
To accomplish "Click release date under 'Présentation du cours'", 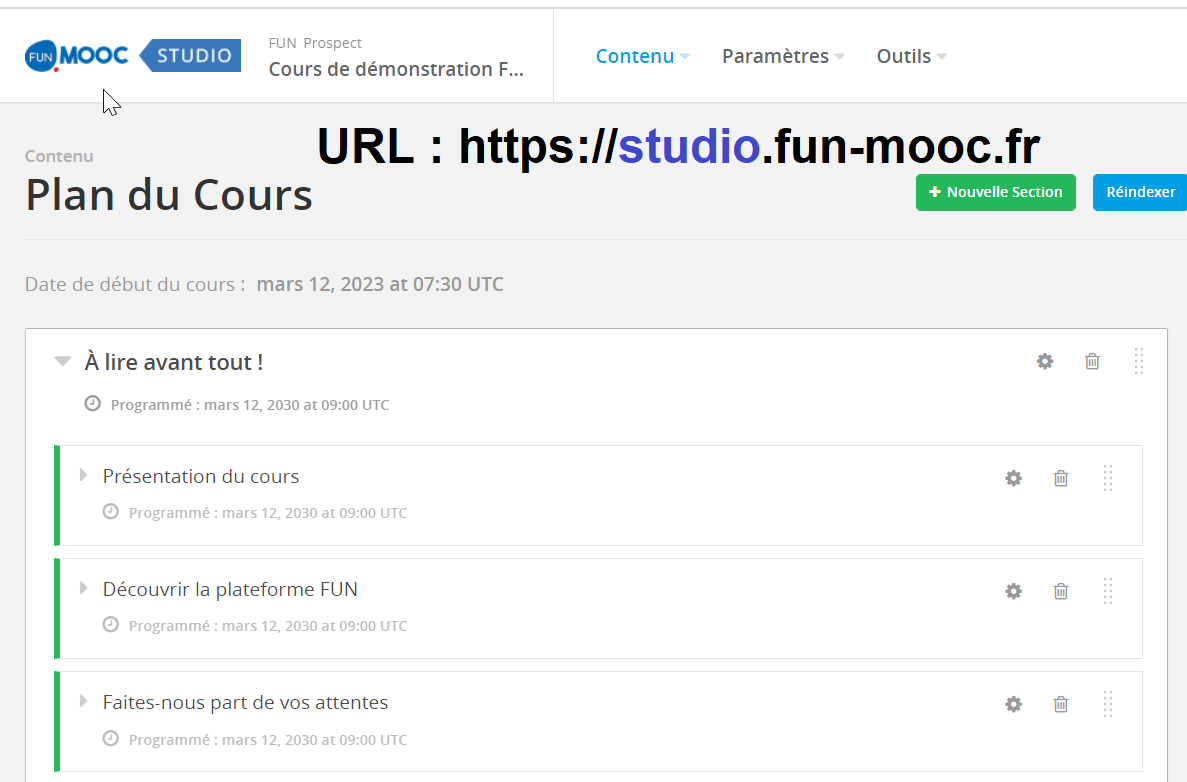I will pyautogui.click(x=268, y=513).
